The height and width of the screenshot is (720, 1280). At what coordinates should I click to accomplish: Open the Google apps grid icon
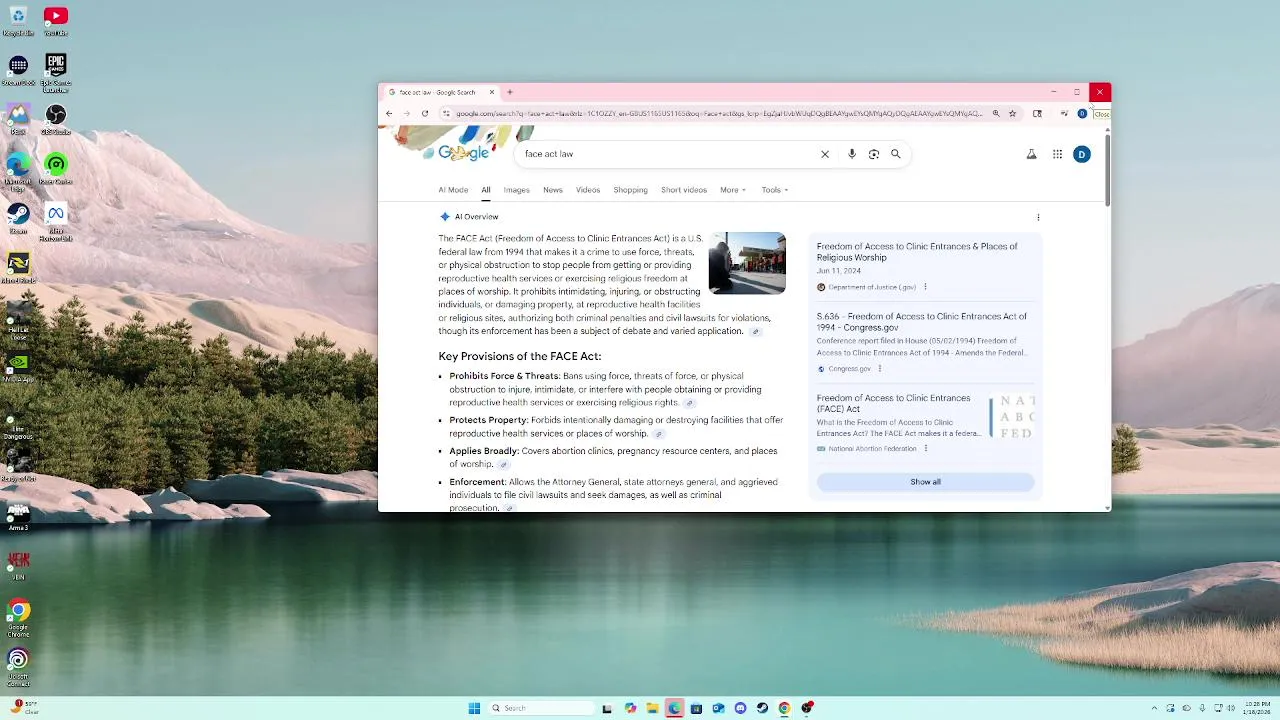1057,154
